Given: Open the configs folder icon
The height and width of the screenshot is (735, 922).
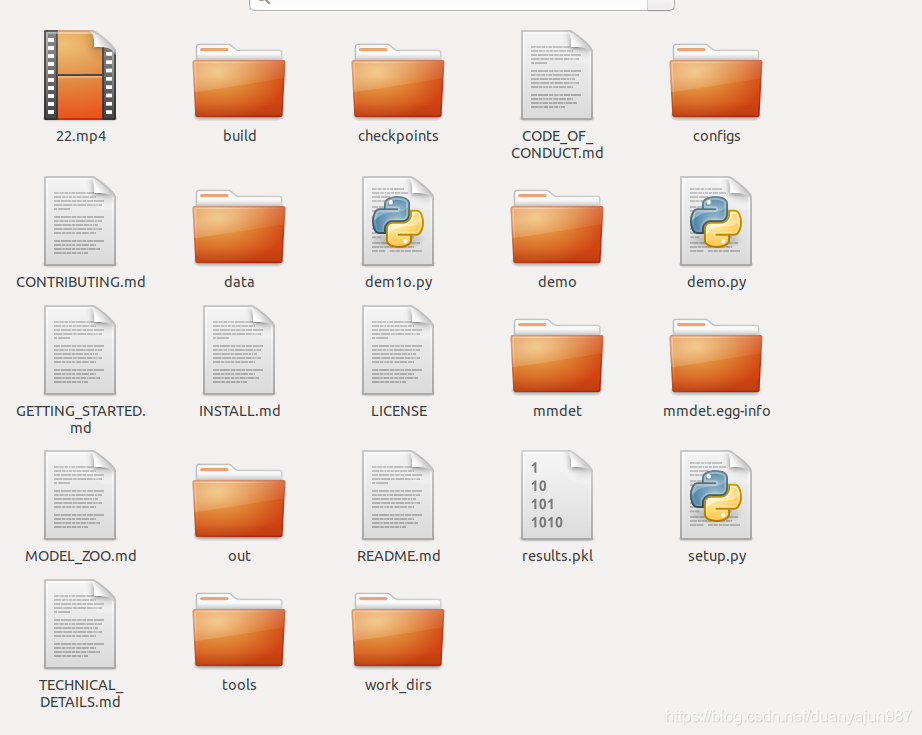Looking at the screenshot, I should coord(716,81).
